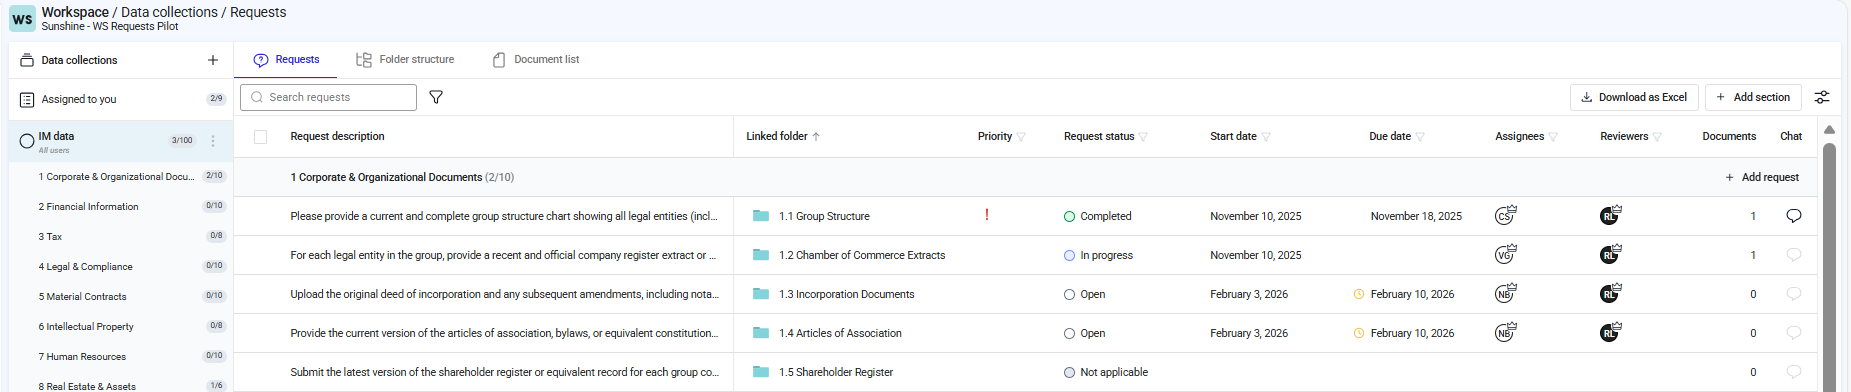The height and width of the screenshot is (392, 1851).
Task: Sort by the Linked folder column arrow
Action: click(816, 137)
